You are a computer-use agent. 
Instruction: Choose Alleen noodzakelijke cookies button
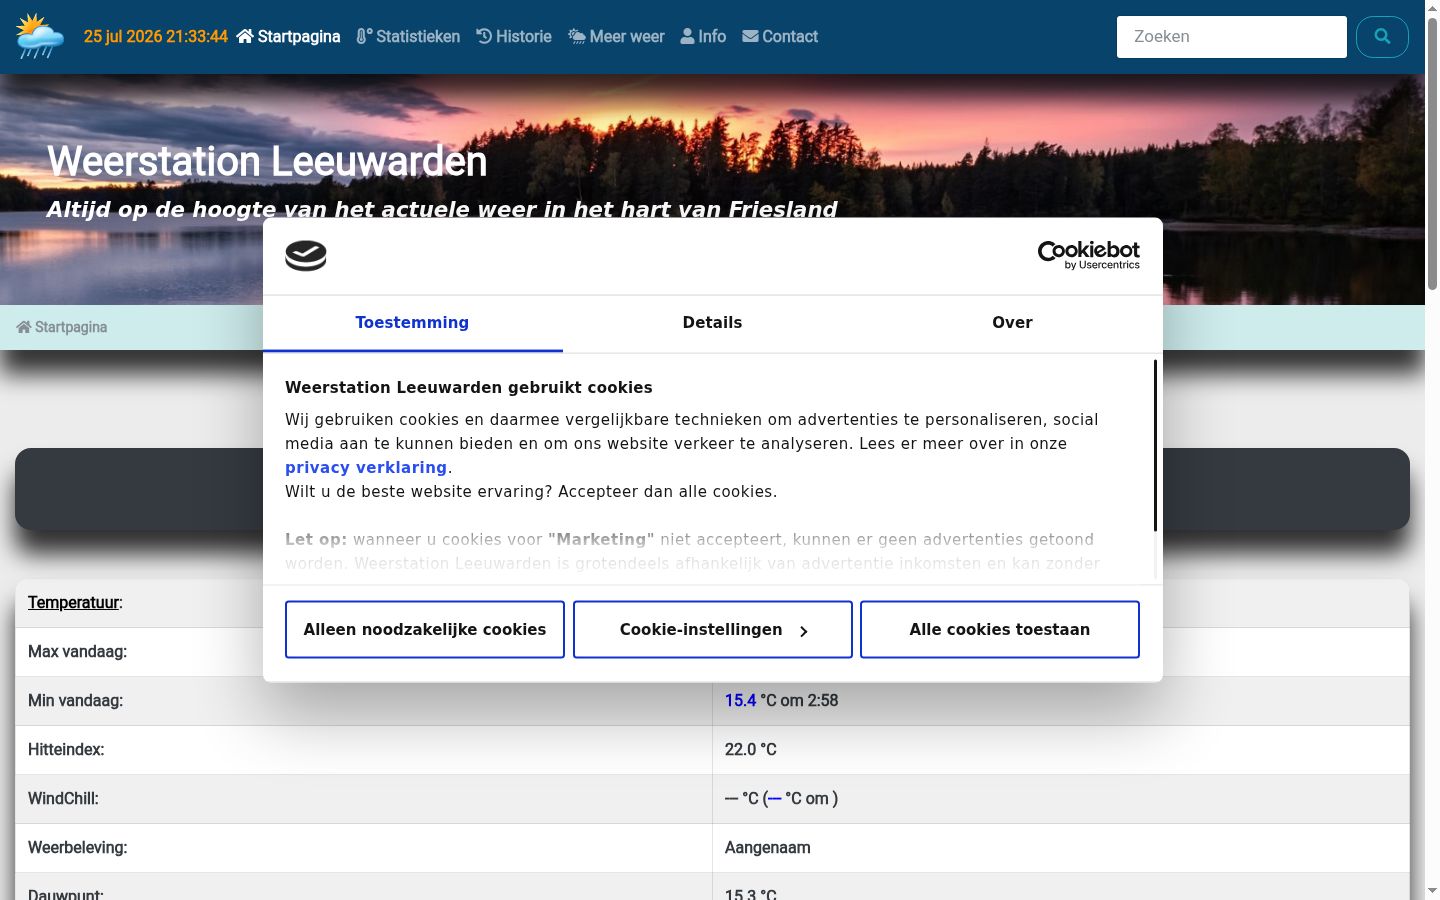click(425, 629)
